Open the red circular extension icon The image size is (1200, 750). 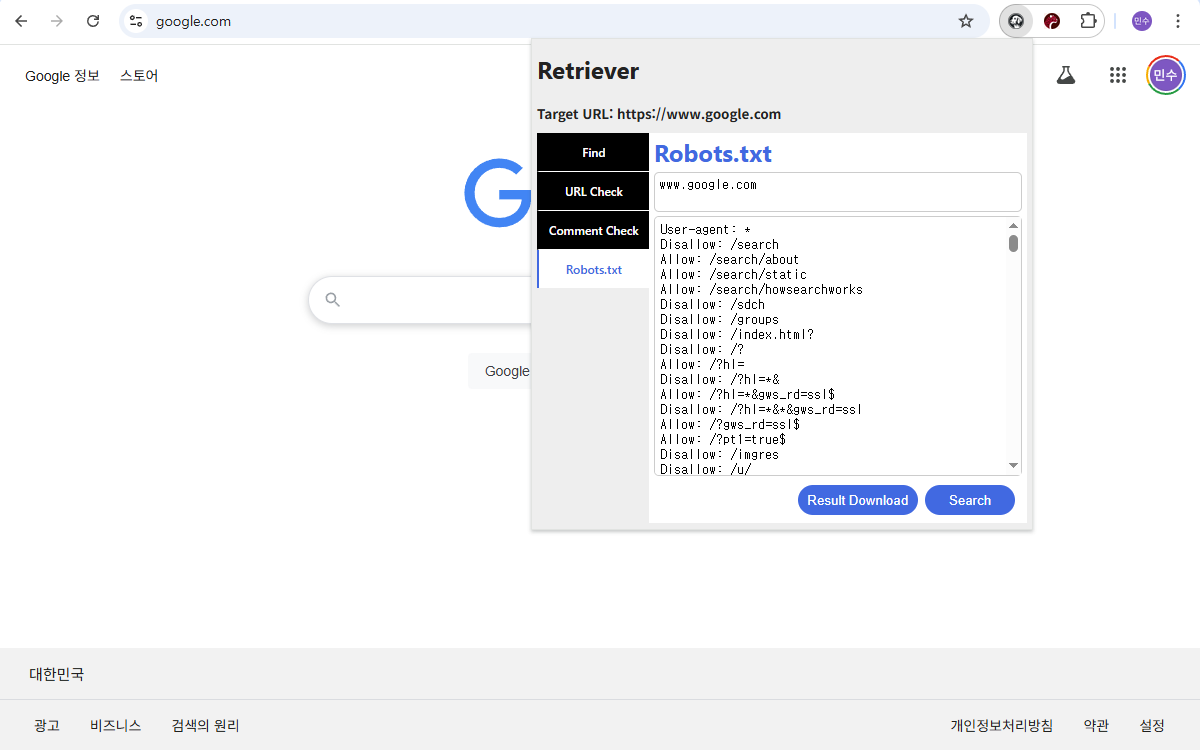[x=1052, y=21]
